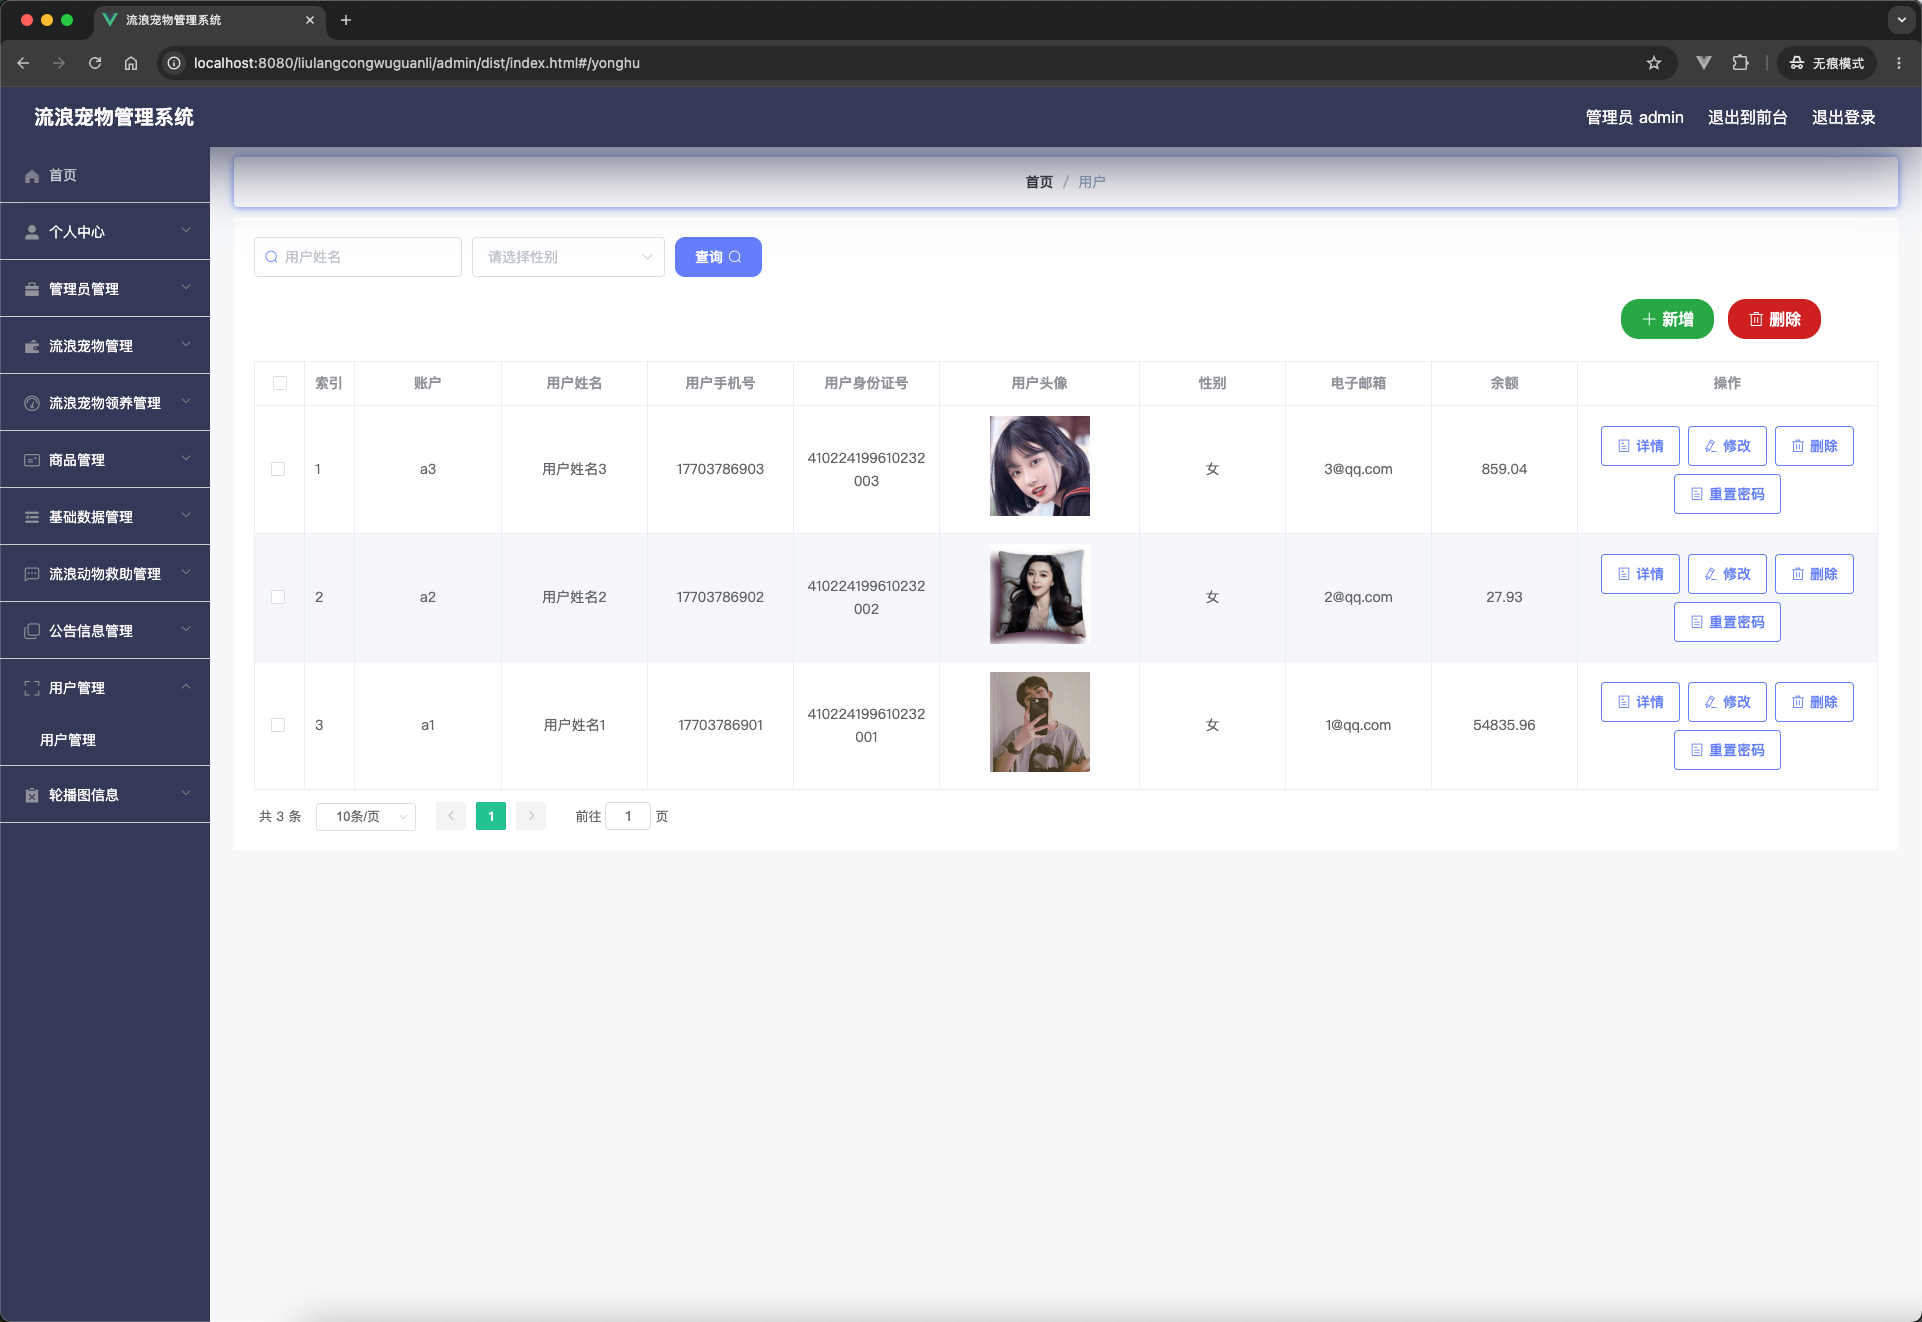Click 重置密码 for user a3
1922x1322 pixels.
click(x=1727, y=494)
